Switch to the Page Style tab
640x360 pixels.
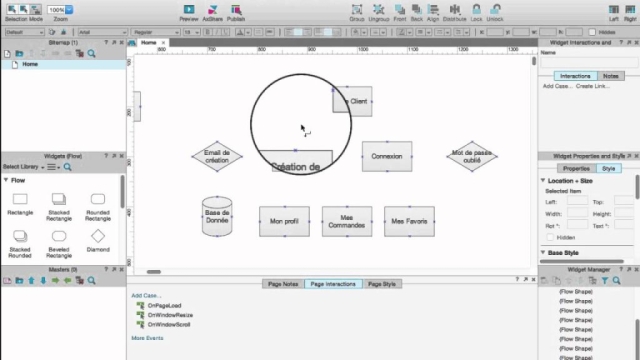[x=382, y=284]
